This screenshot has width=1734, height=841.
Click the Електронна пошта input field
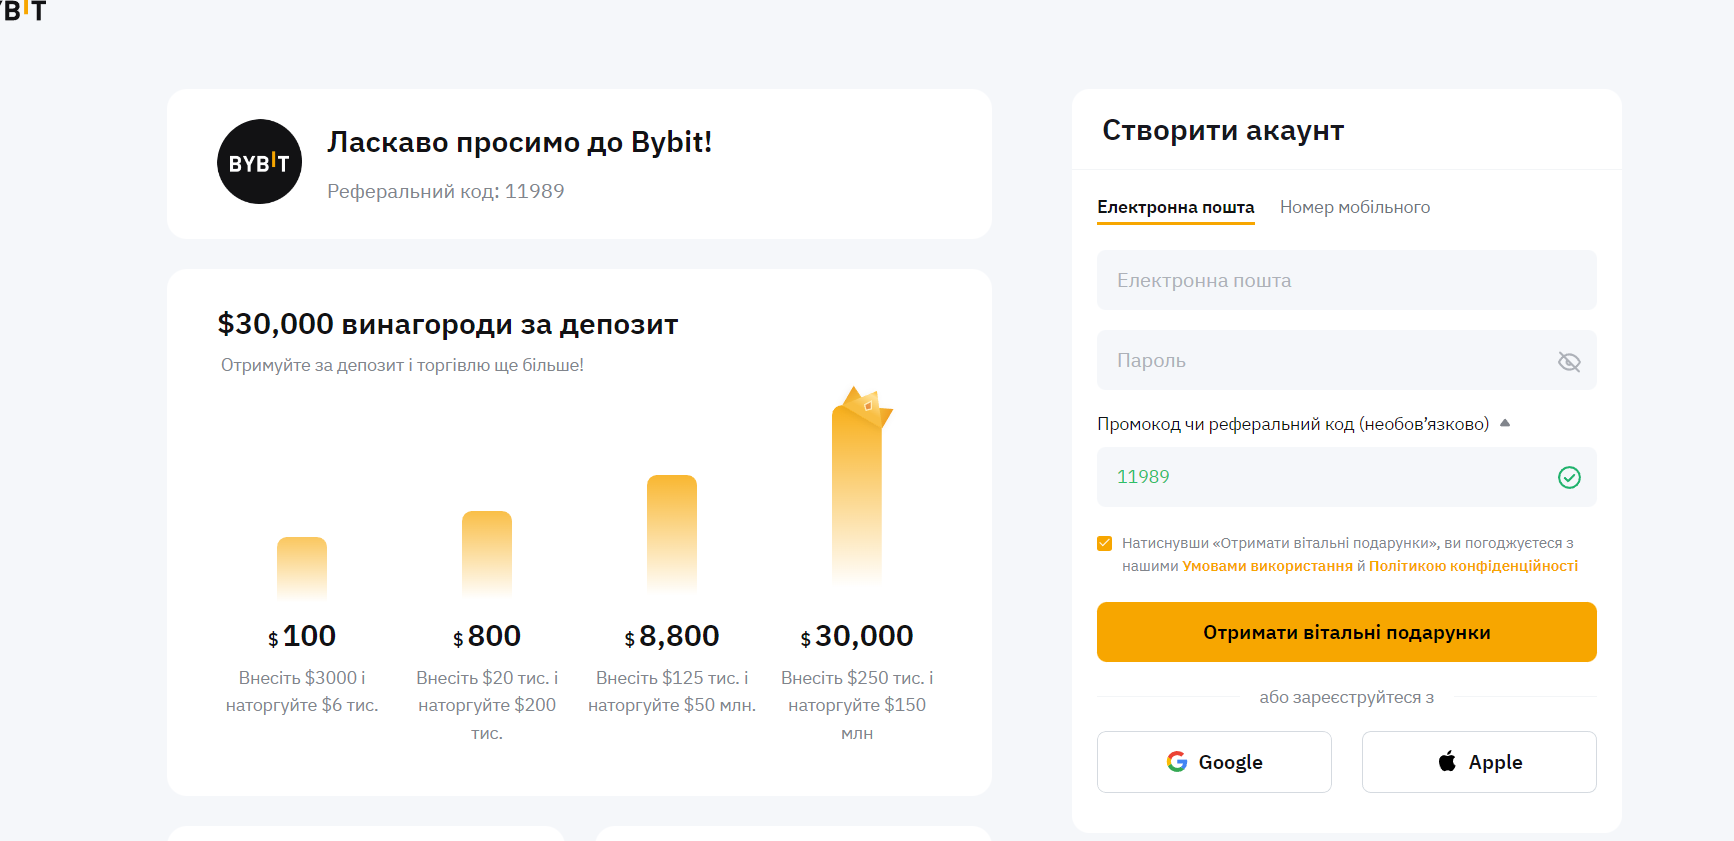pyautogui.click(x=1346, y=280)
